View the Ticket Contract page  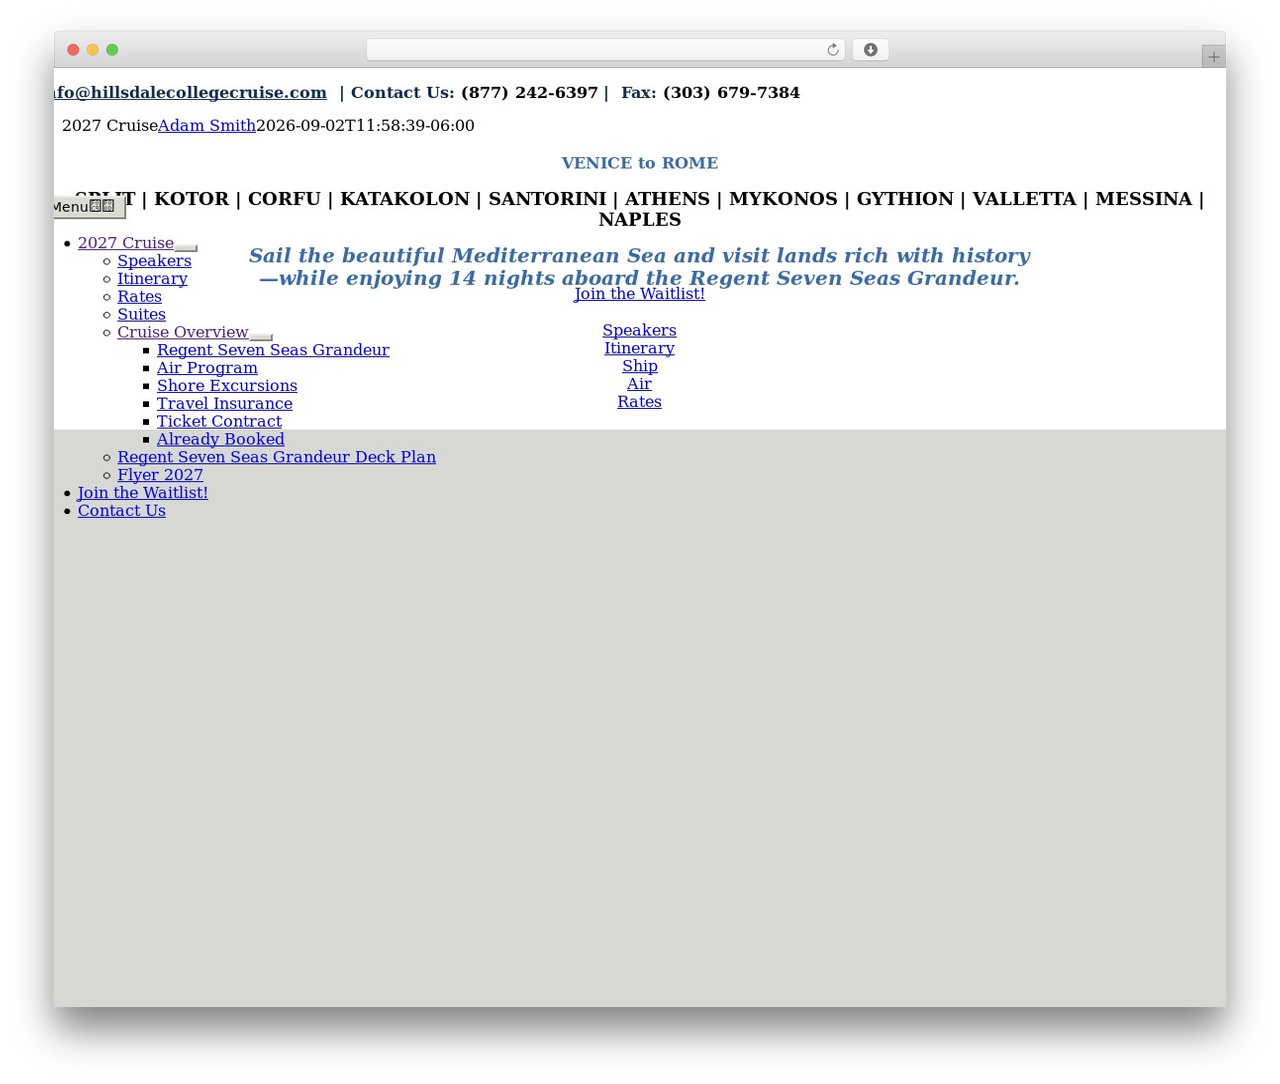click(x=219, y=422)
